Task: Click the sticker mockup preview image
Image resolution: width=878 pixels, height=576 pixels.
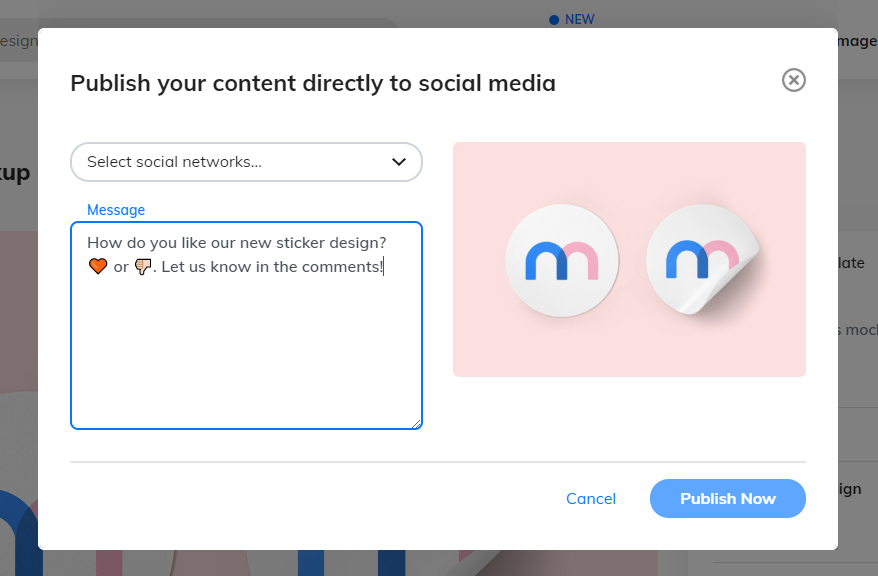Action: point(629,259)
